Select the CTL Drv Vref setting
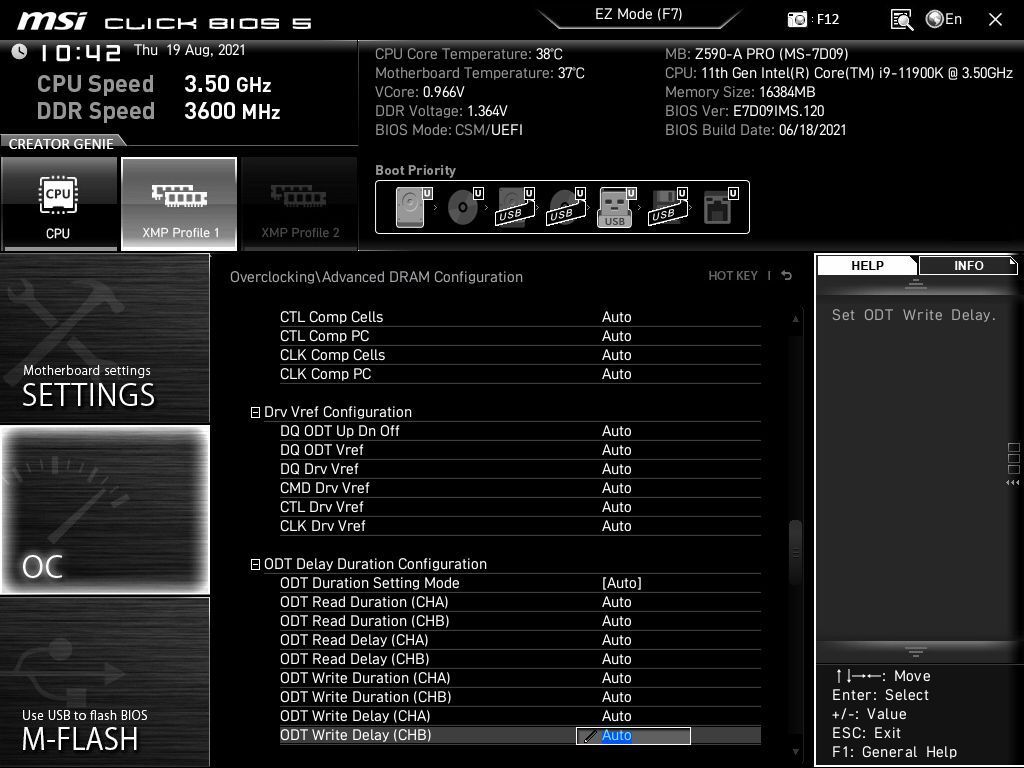The width and height of the screenshot is (1024, 768). pos(520,507)
